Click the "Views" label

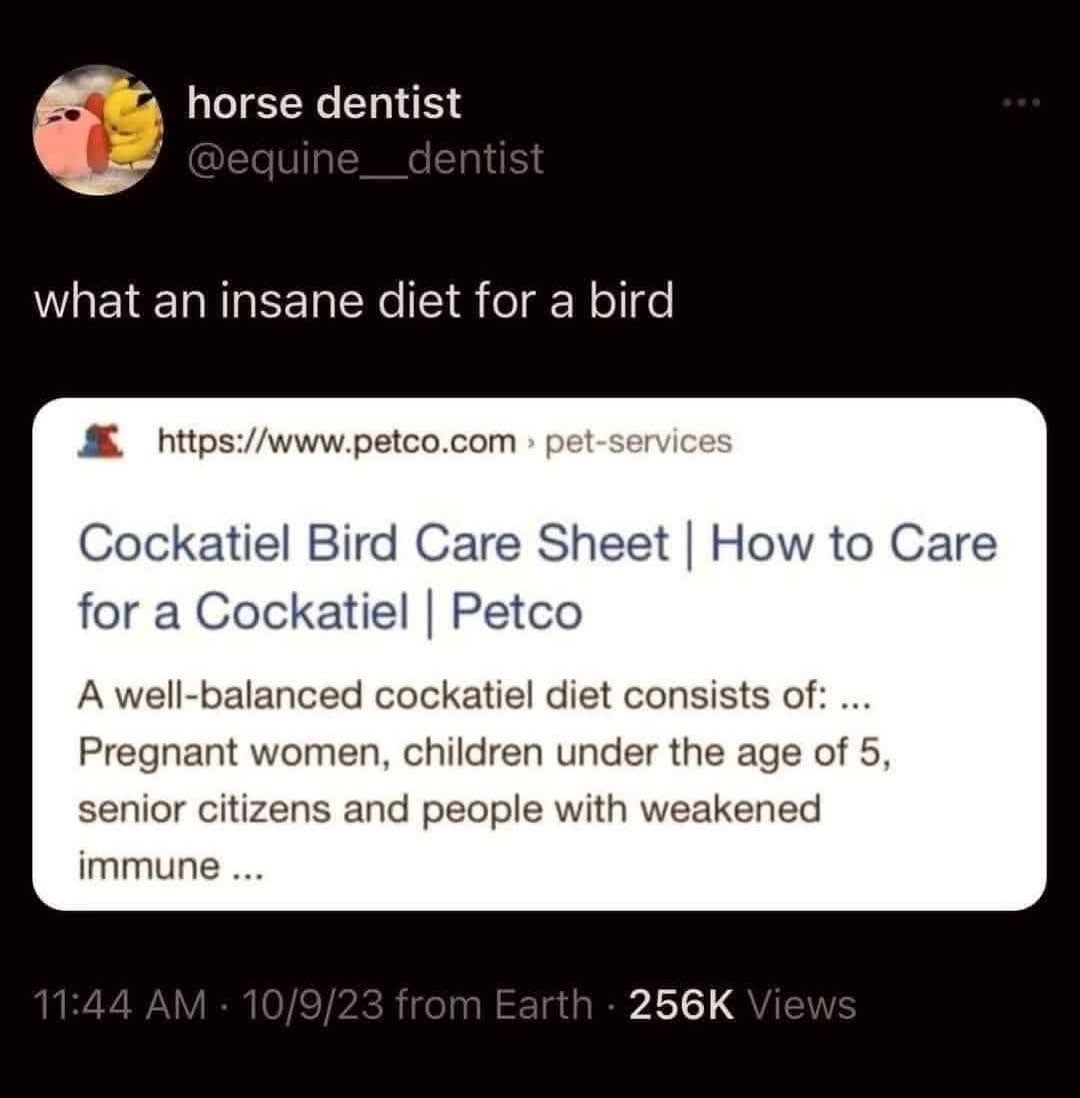(803, 1005)
